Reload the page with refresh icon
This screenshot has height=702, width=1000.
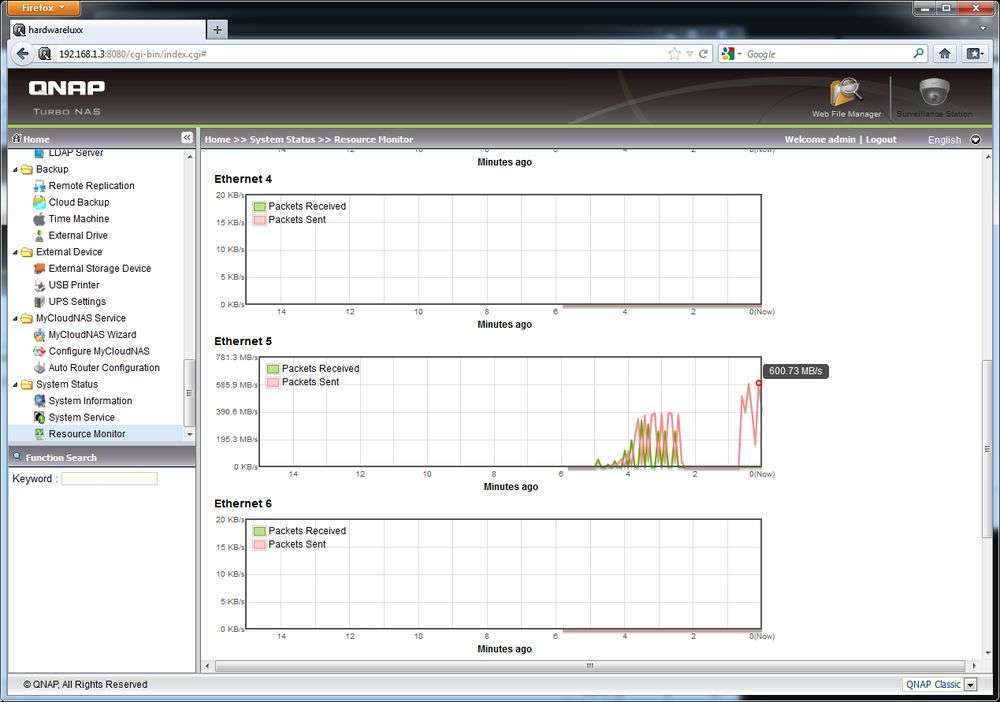pos(703,54)
